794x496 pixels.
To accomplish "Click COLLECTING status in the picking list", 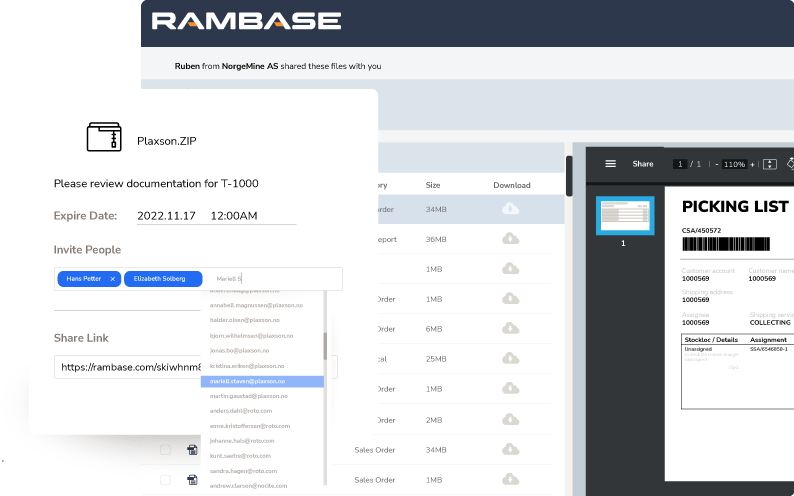I will (x=770, y=322).
